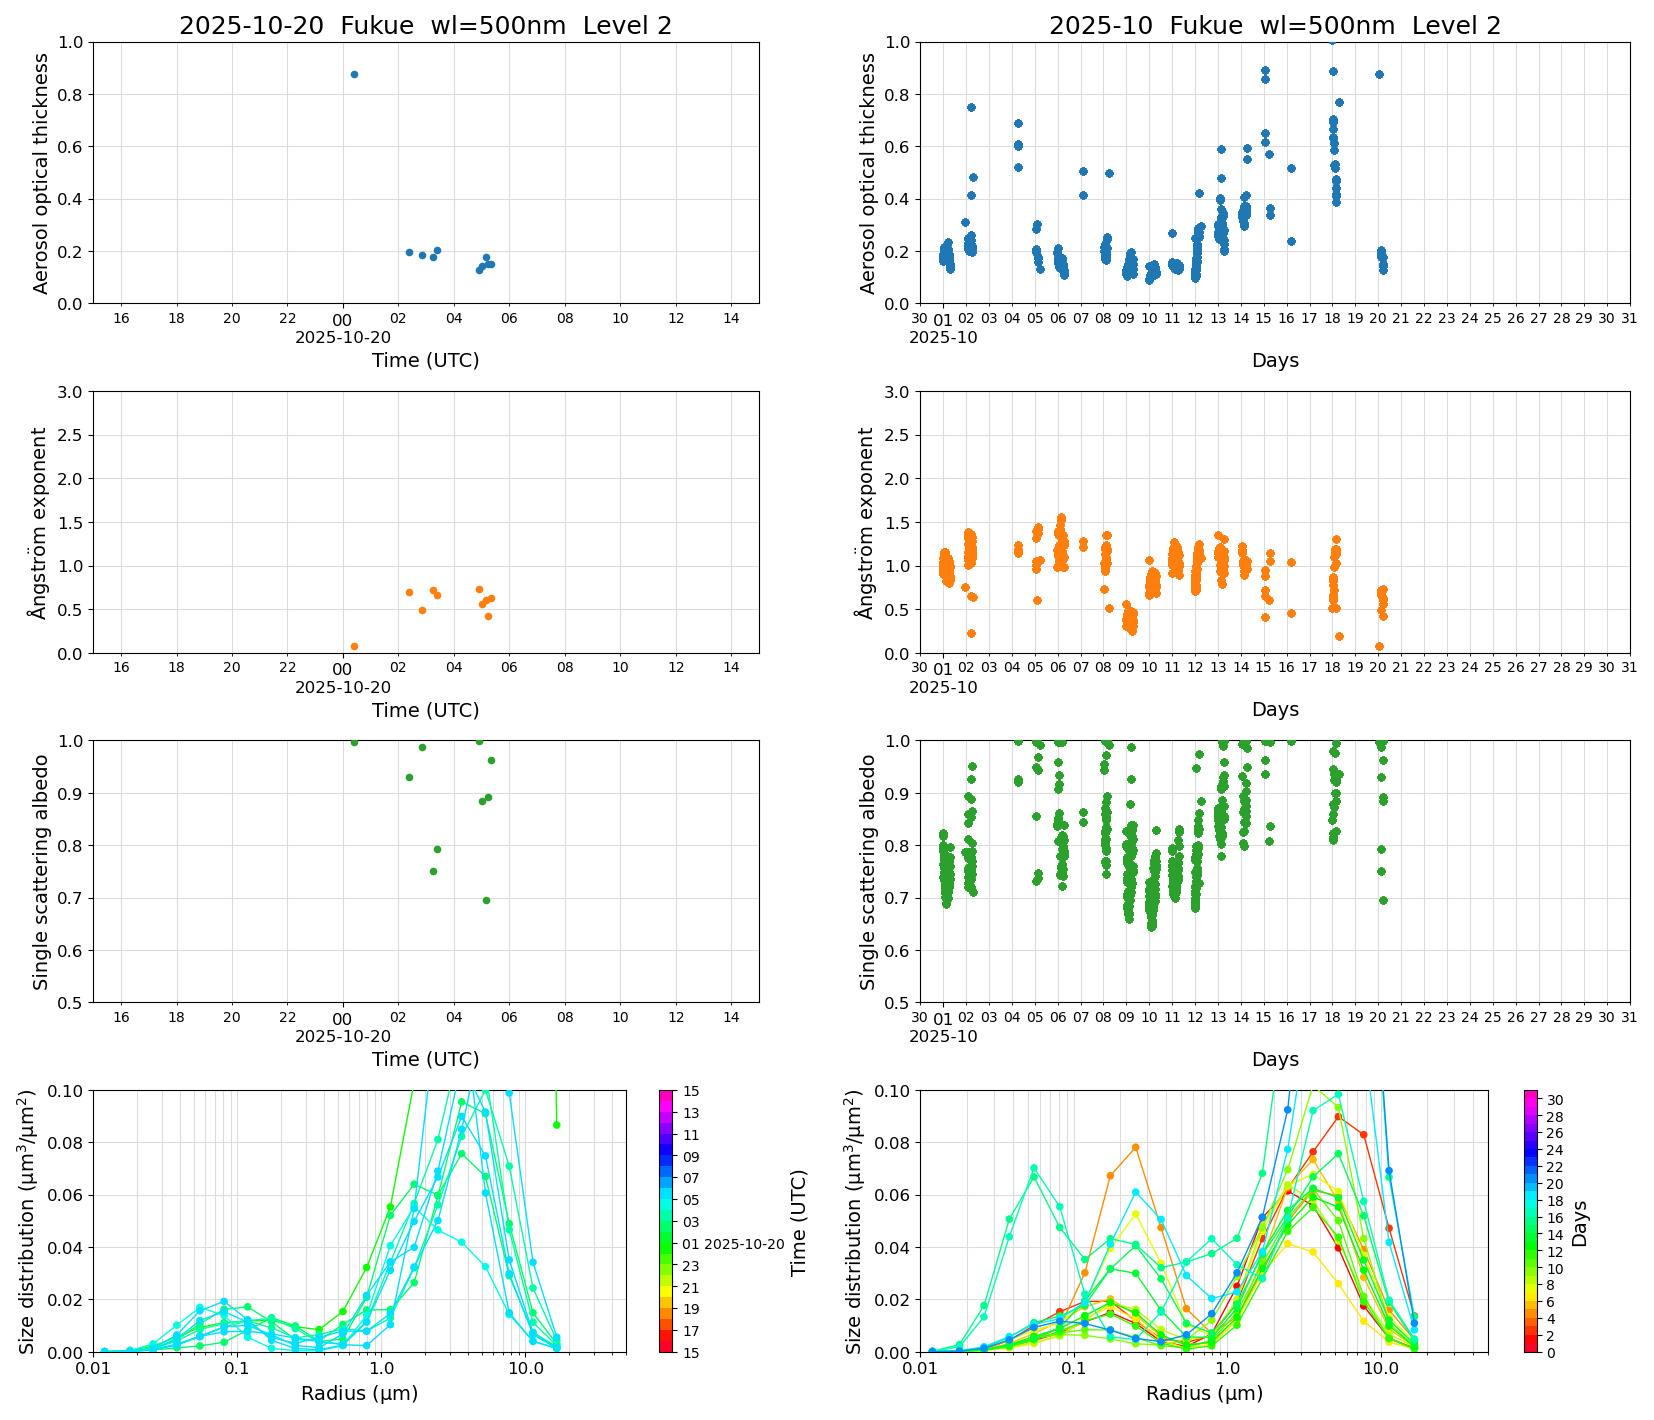Click the '30' tick label on the Days colorbar
This screenshot has width=1654, height=1420.
(1555, 1100)
